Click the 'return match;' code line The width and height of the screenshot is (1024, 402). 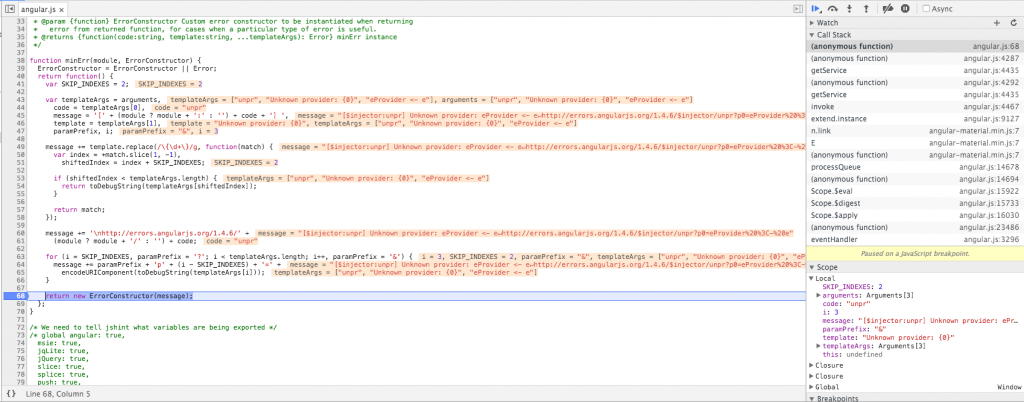pos(79,209)
